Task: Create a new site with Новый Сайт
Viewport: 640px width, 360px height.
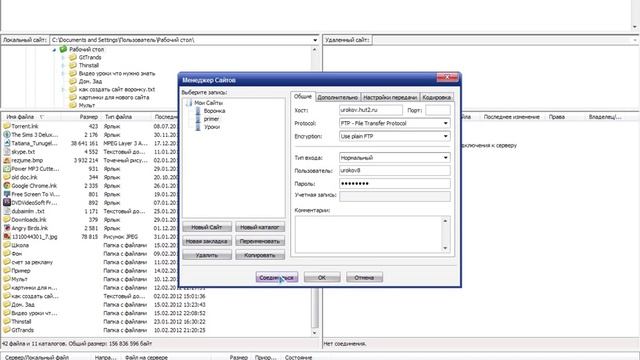Action: pos(207,227)
